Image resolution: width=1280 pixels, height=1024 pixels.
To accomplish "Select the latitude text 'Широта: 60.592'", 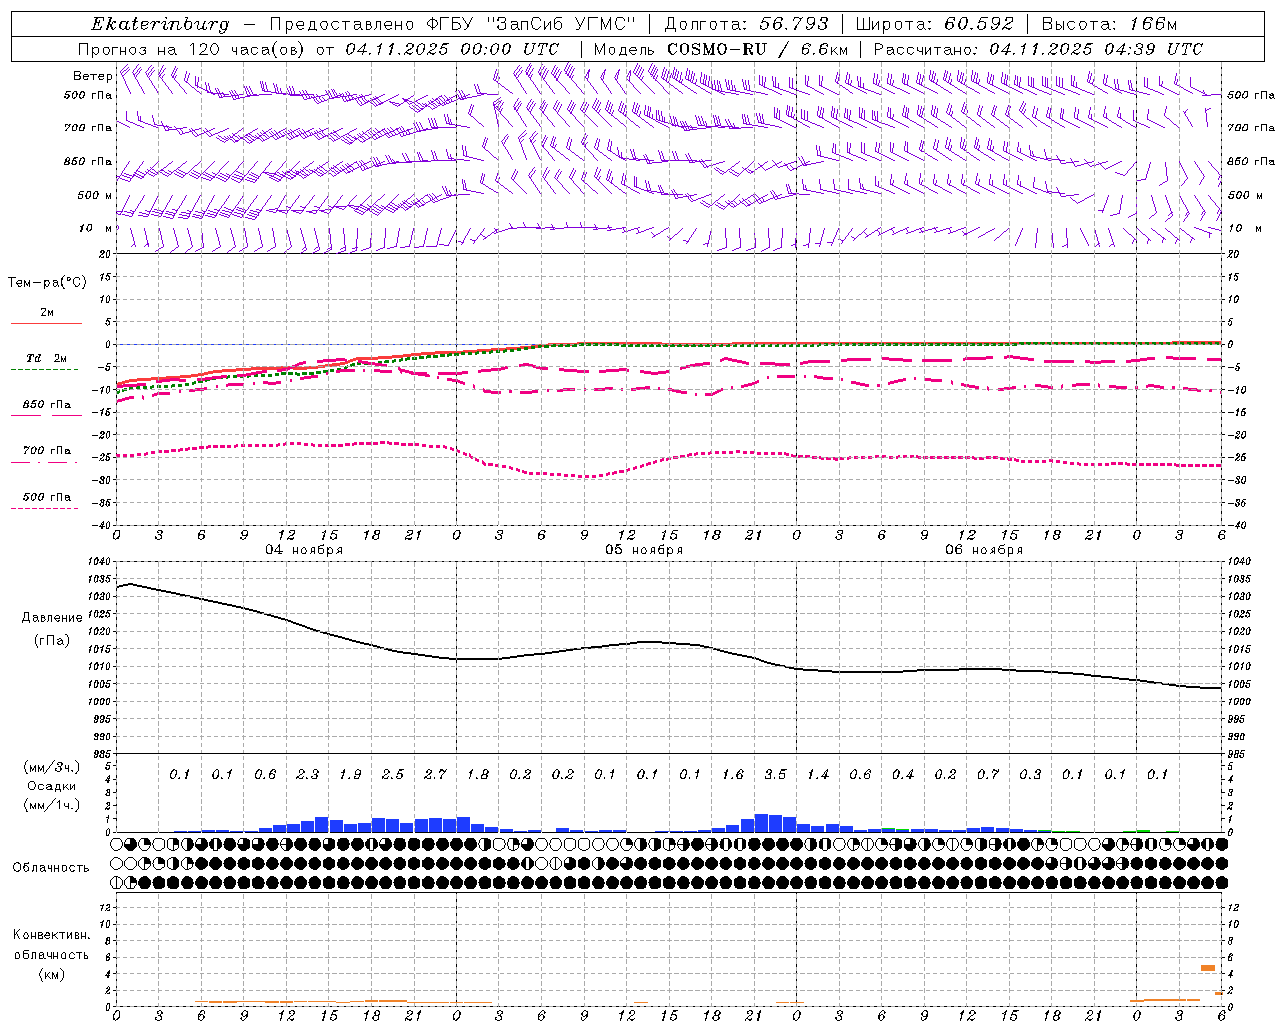I will pyautogui.click(x=935, y=24).
